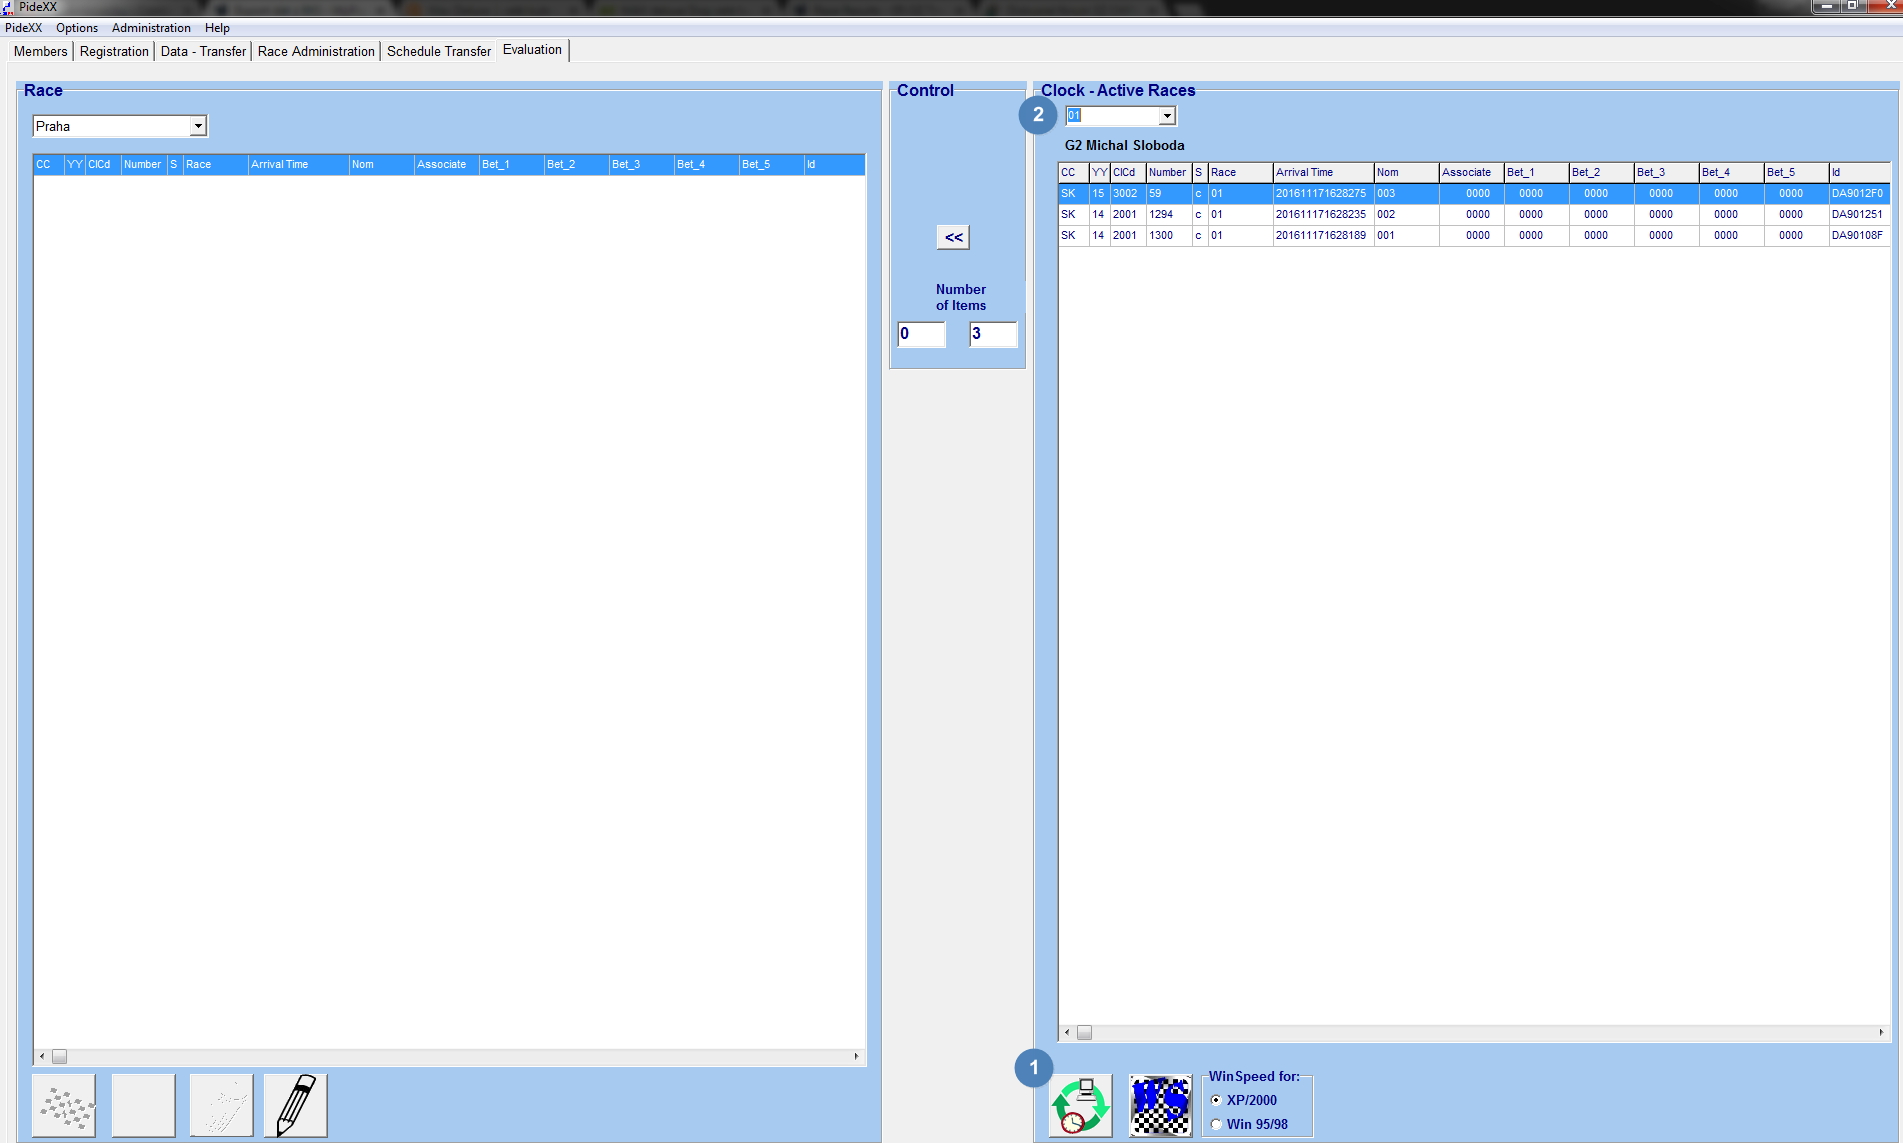Click the faded dotted icon beside the pencil
The image size is (1903, 1143).
(x=221, y=1105)
